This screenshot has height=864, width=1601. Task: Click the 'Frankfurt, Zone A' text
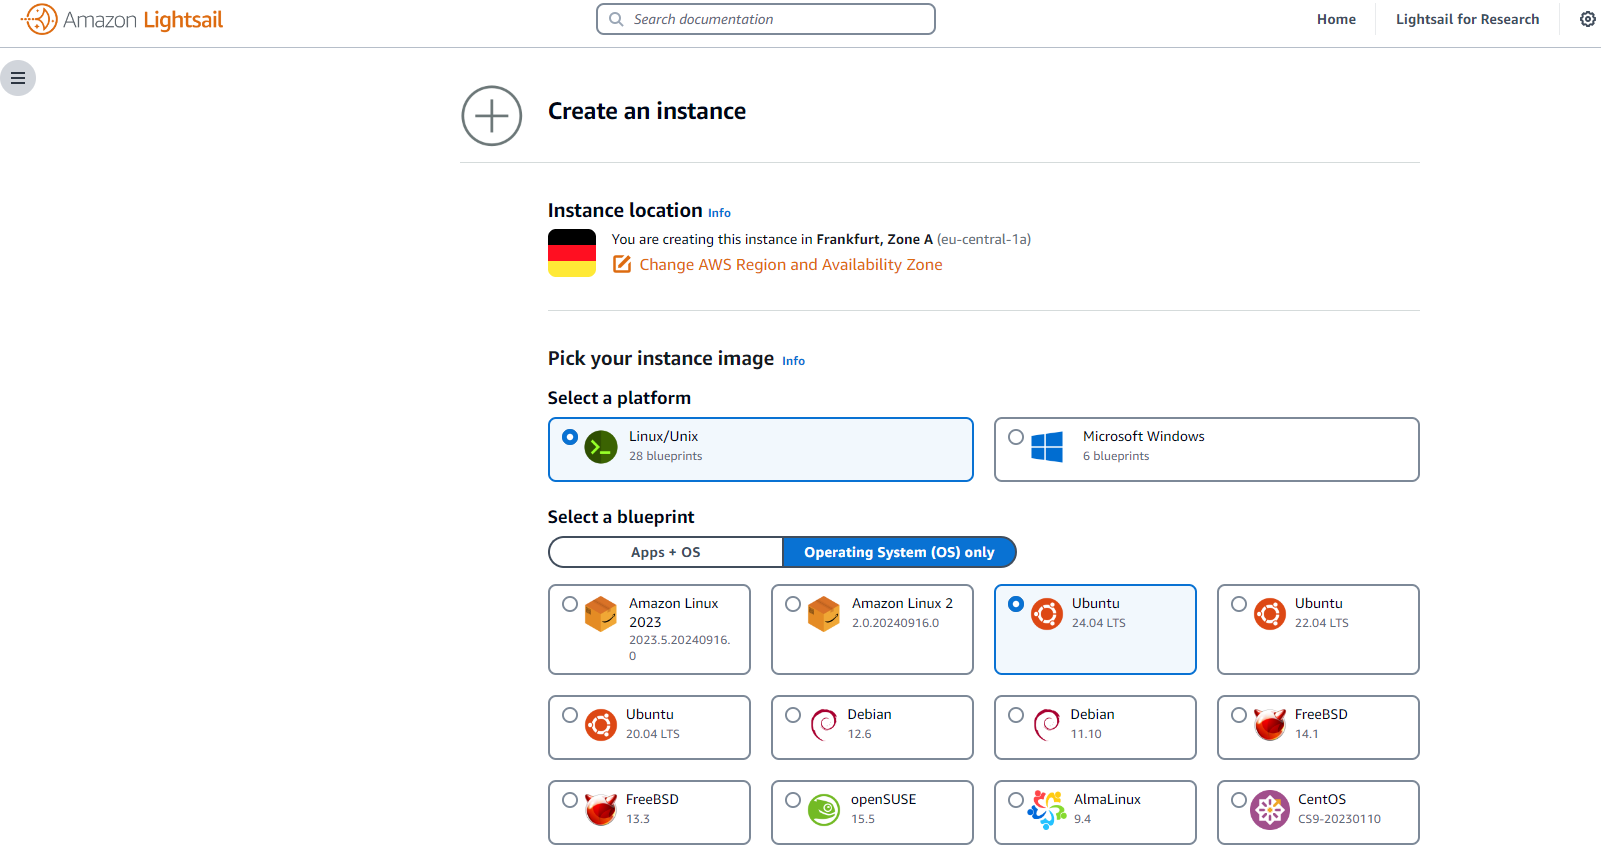[874, 239]
